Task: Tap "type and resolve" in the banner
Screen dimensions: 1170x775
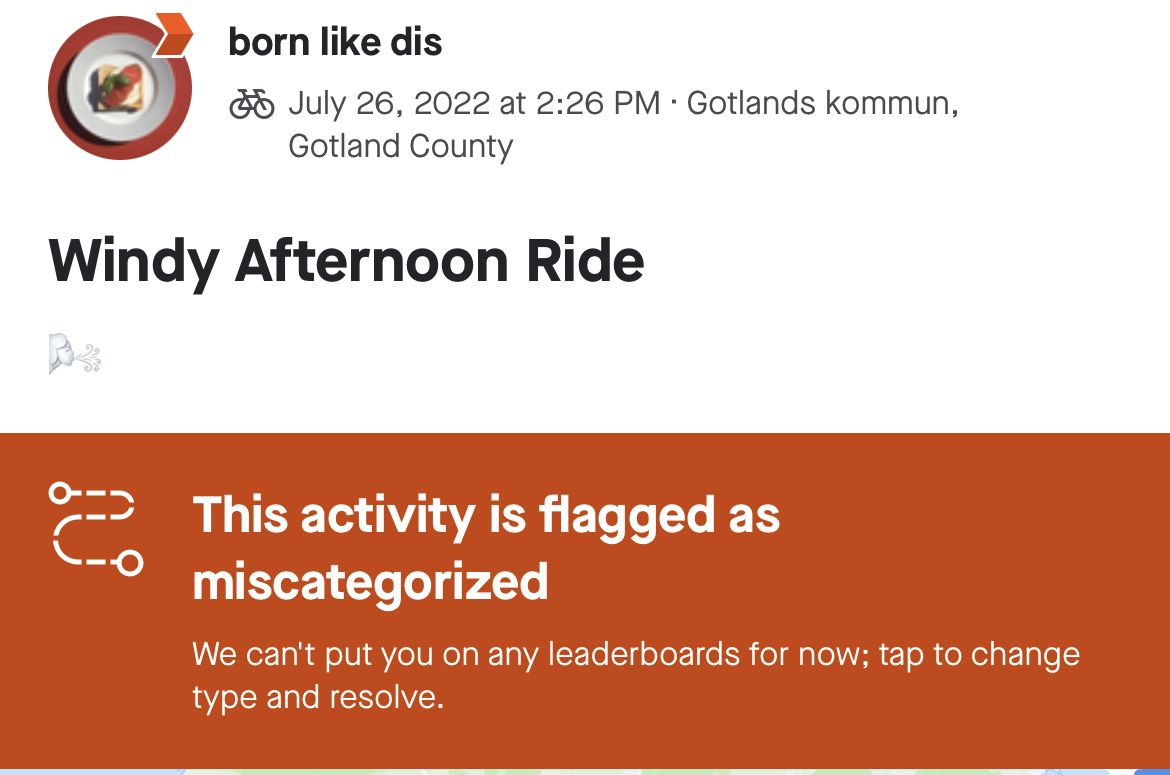Action: pos(317,697)
